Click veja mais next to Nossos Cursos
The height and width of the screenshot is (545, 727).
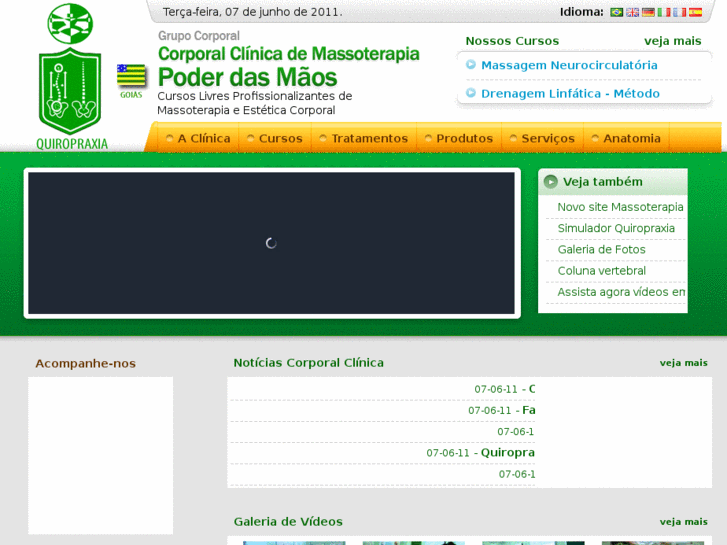672,41
